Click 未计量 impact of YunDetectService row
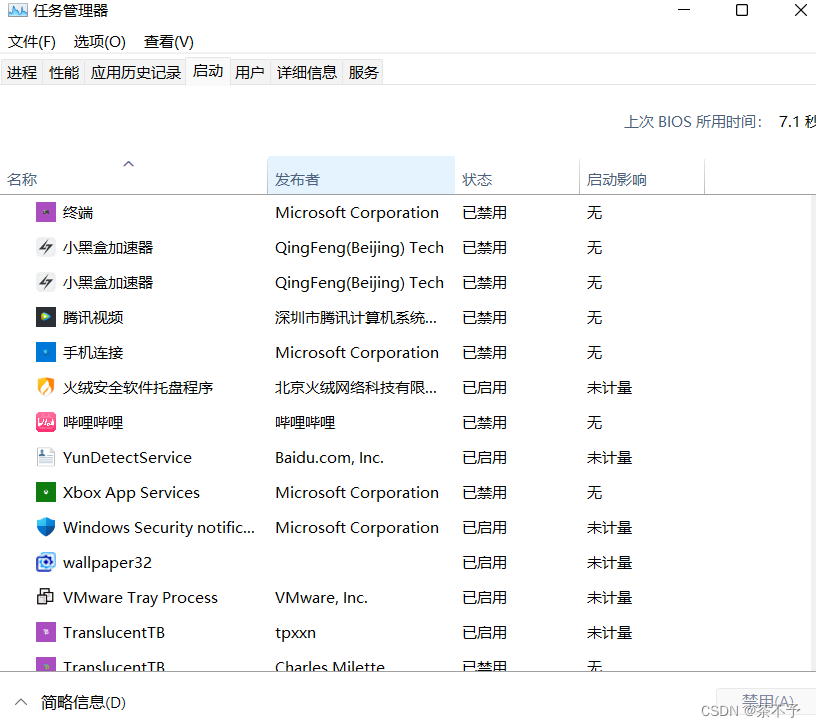Screen dimensions: 816x727 tap(609, 457)
